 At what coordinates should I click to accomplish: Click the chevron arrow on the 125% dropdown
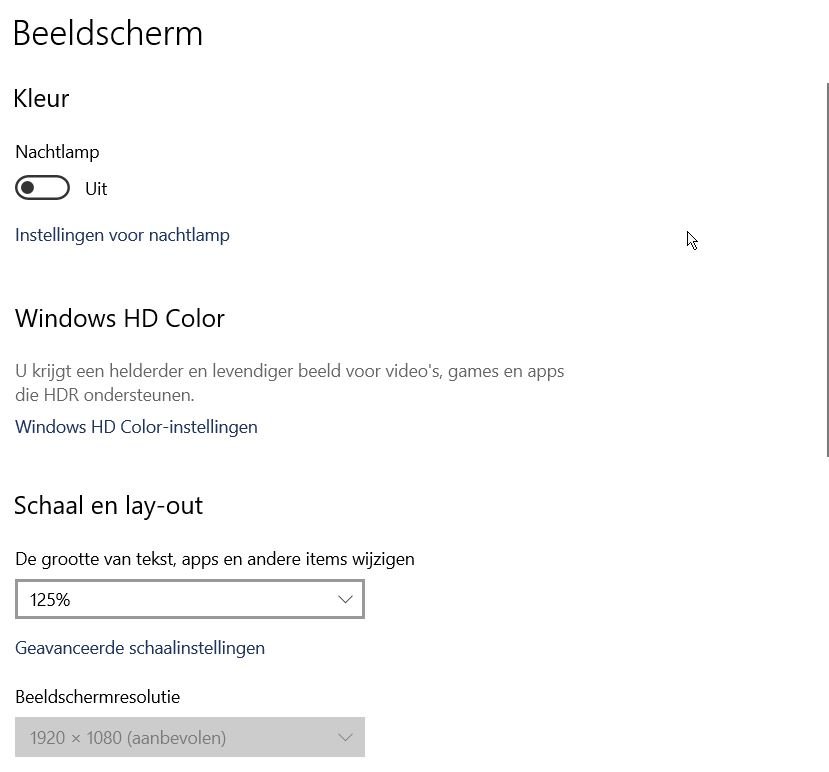coord(345,600)
